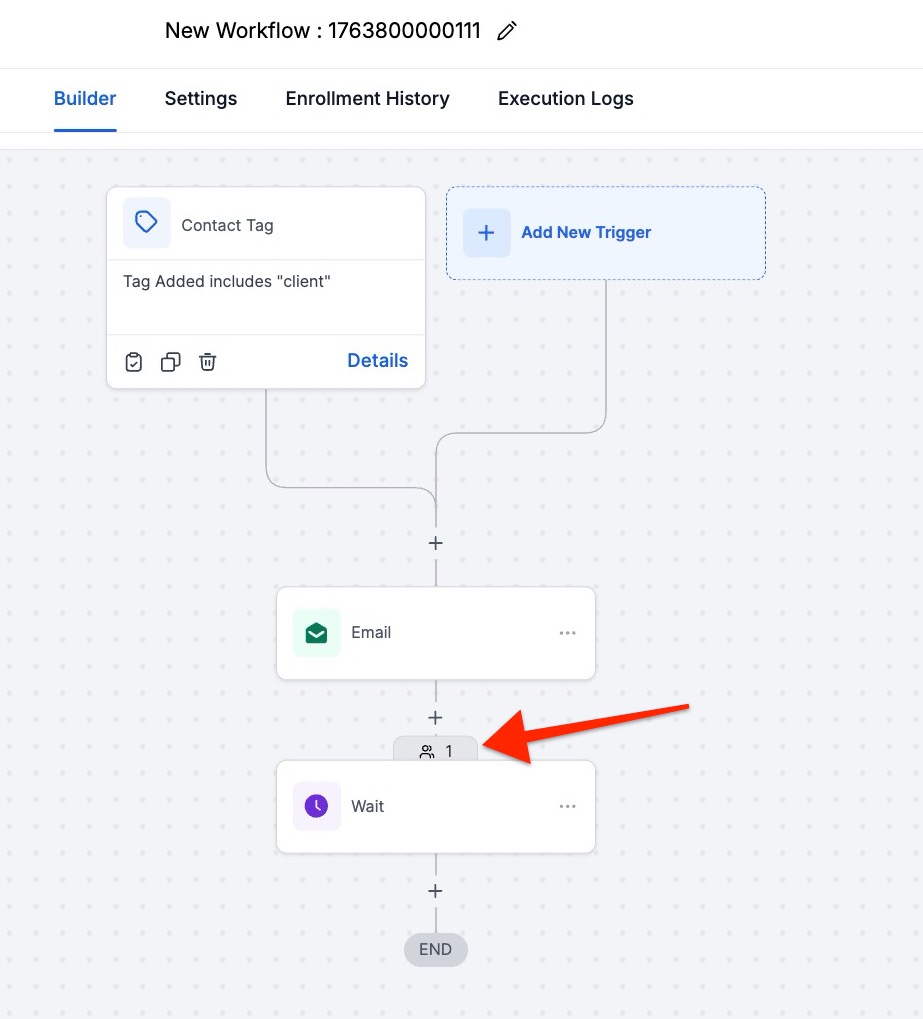Duplicate the Contact Tag trigger using copy icon
The height and width of the screenshot is (1019, 923).
[x=171, y=362]
